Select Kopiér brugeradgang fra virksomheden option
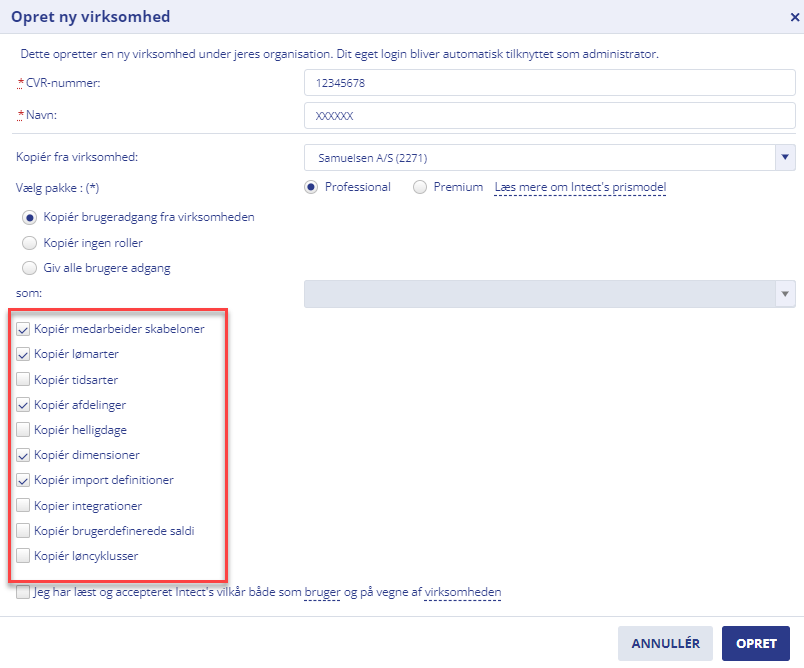804x668 pixels. (x=30, y=217)
